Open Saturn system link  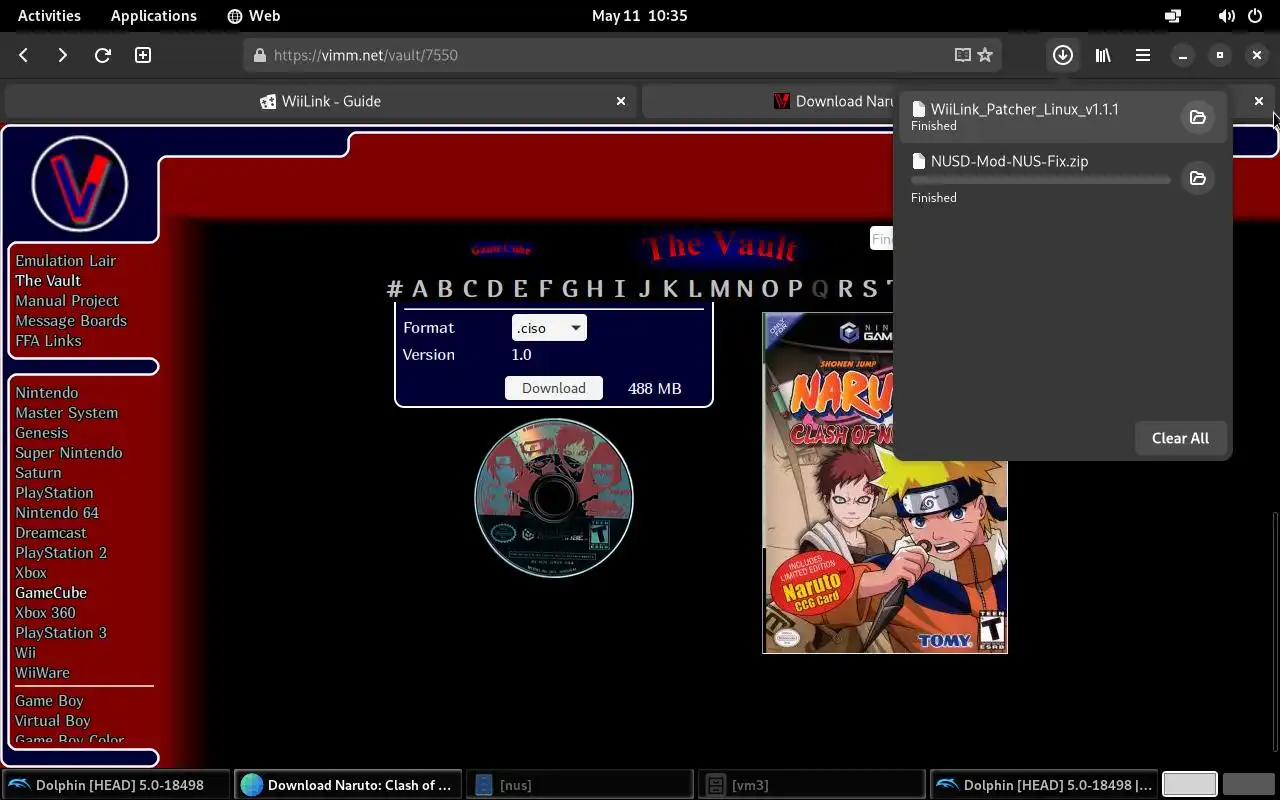(38, 473)
